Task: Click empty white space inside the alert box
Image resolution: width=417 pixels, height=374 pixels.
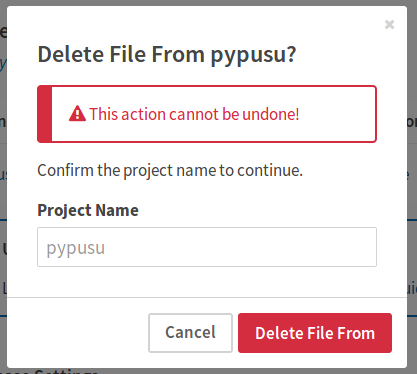Action: pos(337,114)
